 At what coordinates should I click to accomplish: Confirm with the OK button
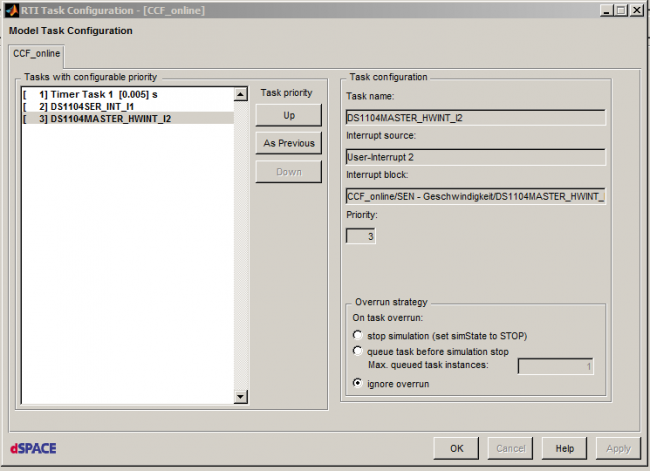point(457,448)
